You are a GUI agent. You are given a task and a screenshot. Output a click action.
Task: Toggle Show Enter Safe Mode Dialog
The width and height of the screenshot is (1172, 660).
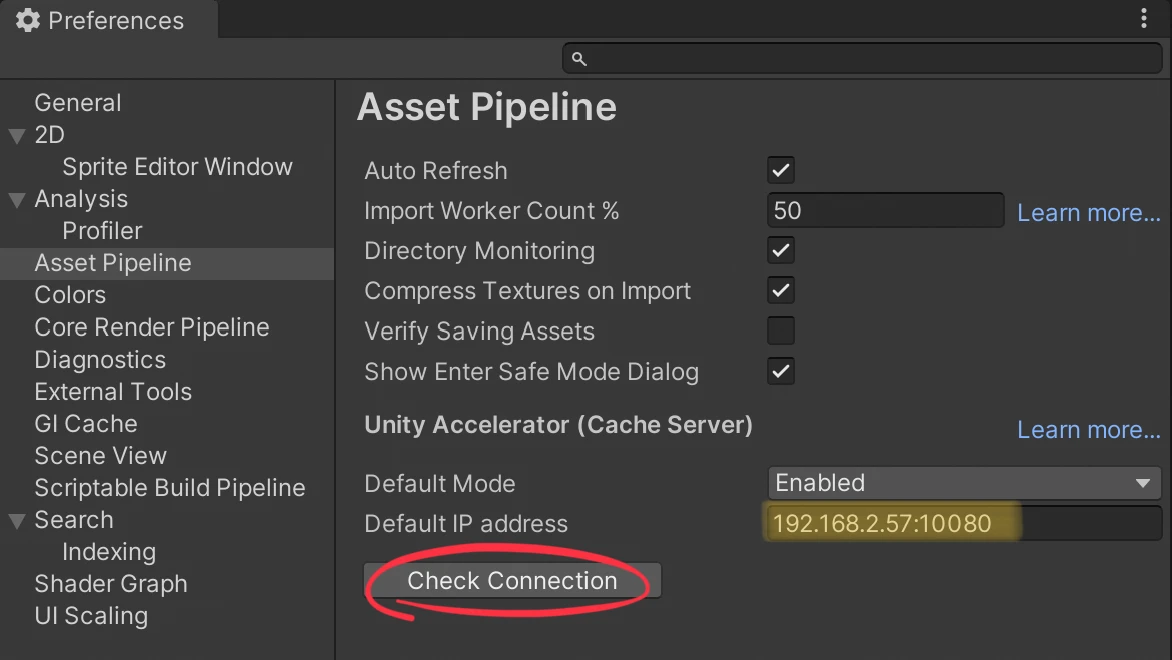781,372
